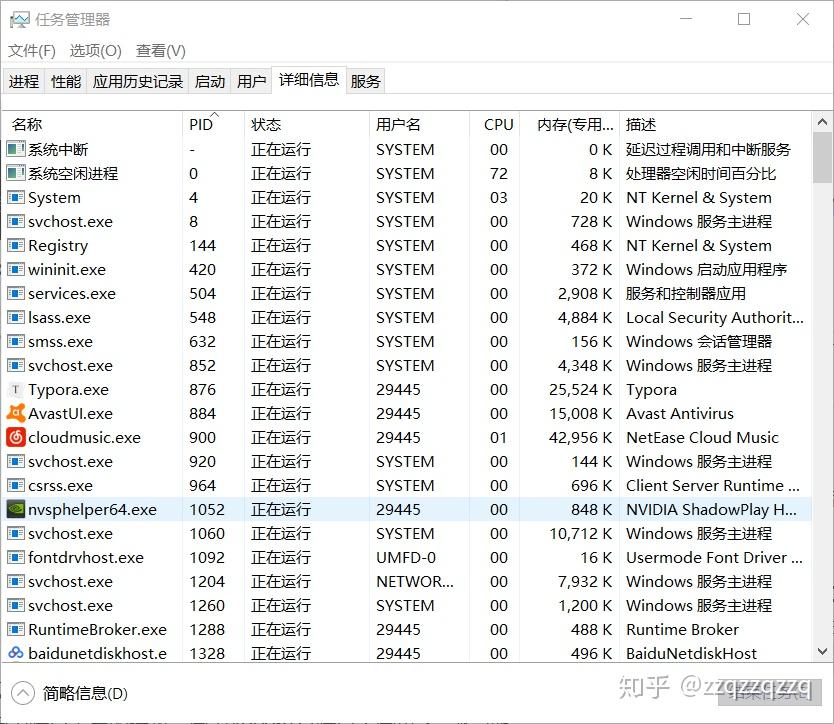Click the cloudmusic.exe NetEase Cloud Music icon
Image resolution: width=834 pixels, height=724 pixels.
point(14,437)
